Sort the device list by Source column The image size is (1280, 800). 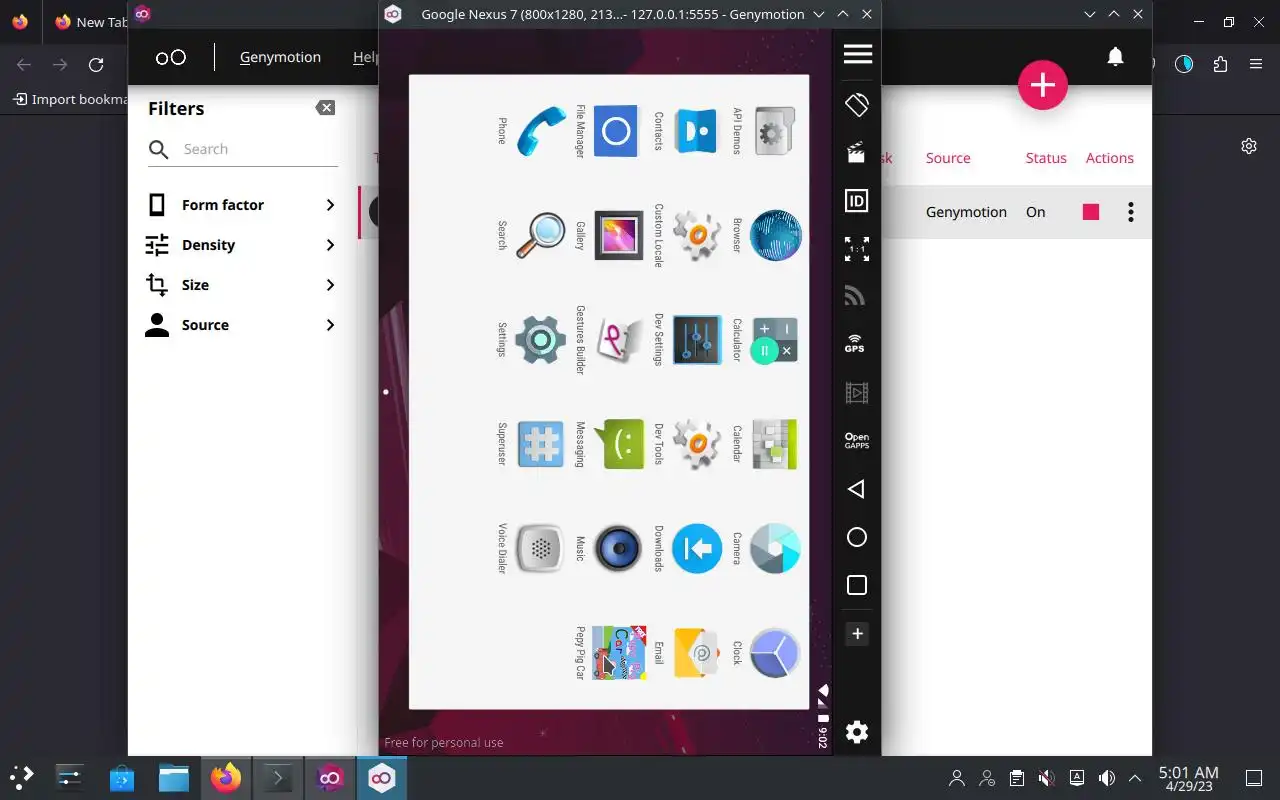tap(948, 158)
